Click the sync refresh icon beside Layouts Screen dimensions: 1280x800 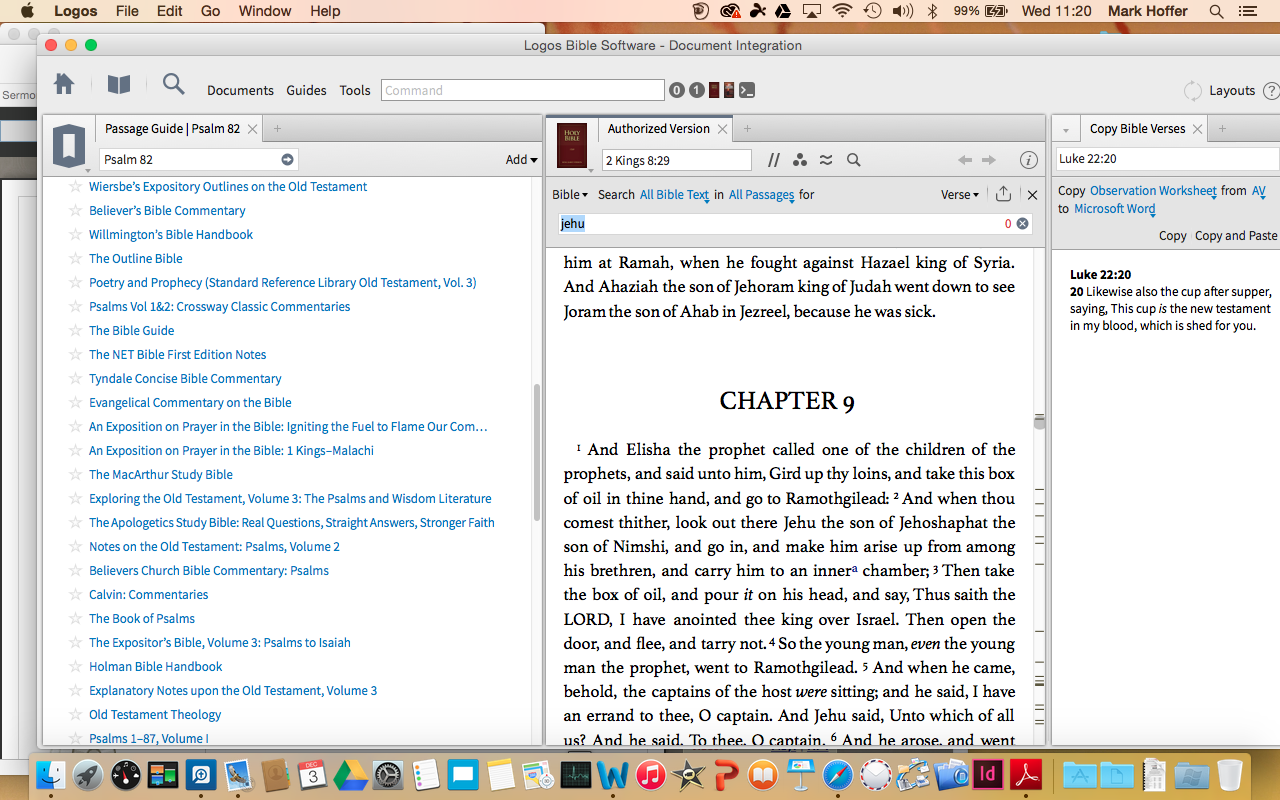tap(1193, 90)
